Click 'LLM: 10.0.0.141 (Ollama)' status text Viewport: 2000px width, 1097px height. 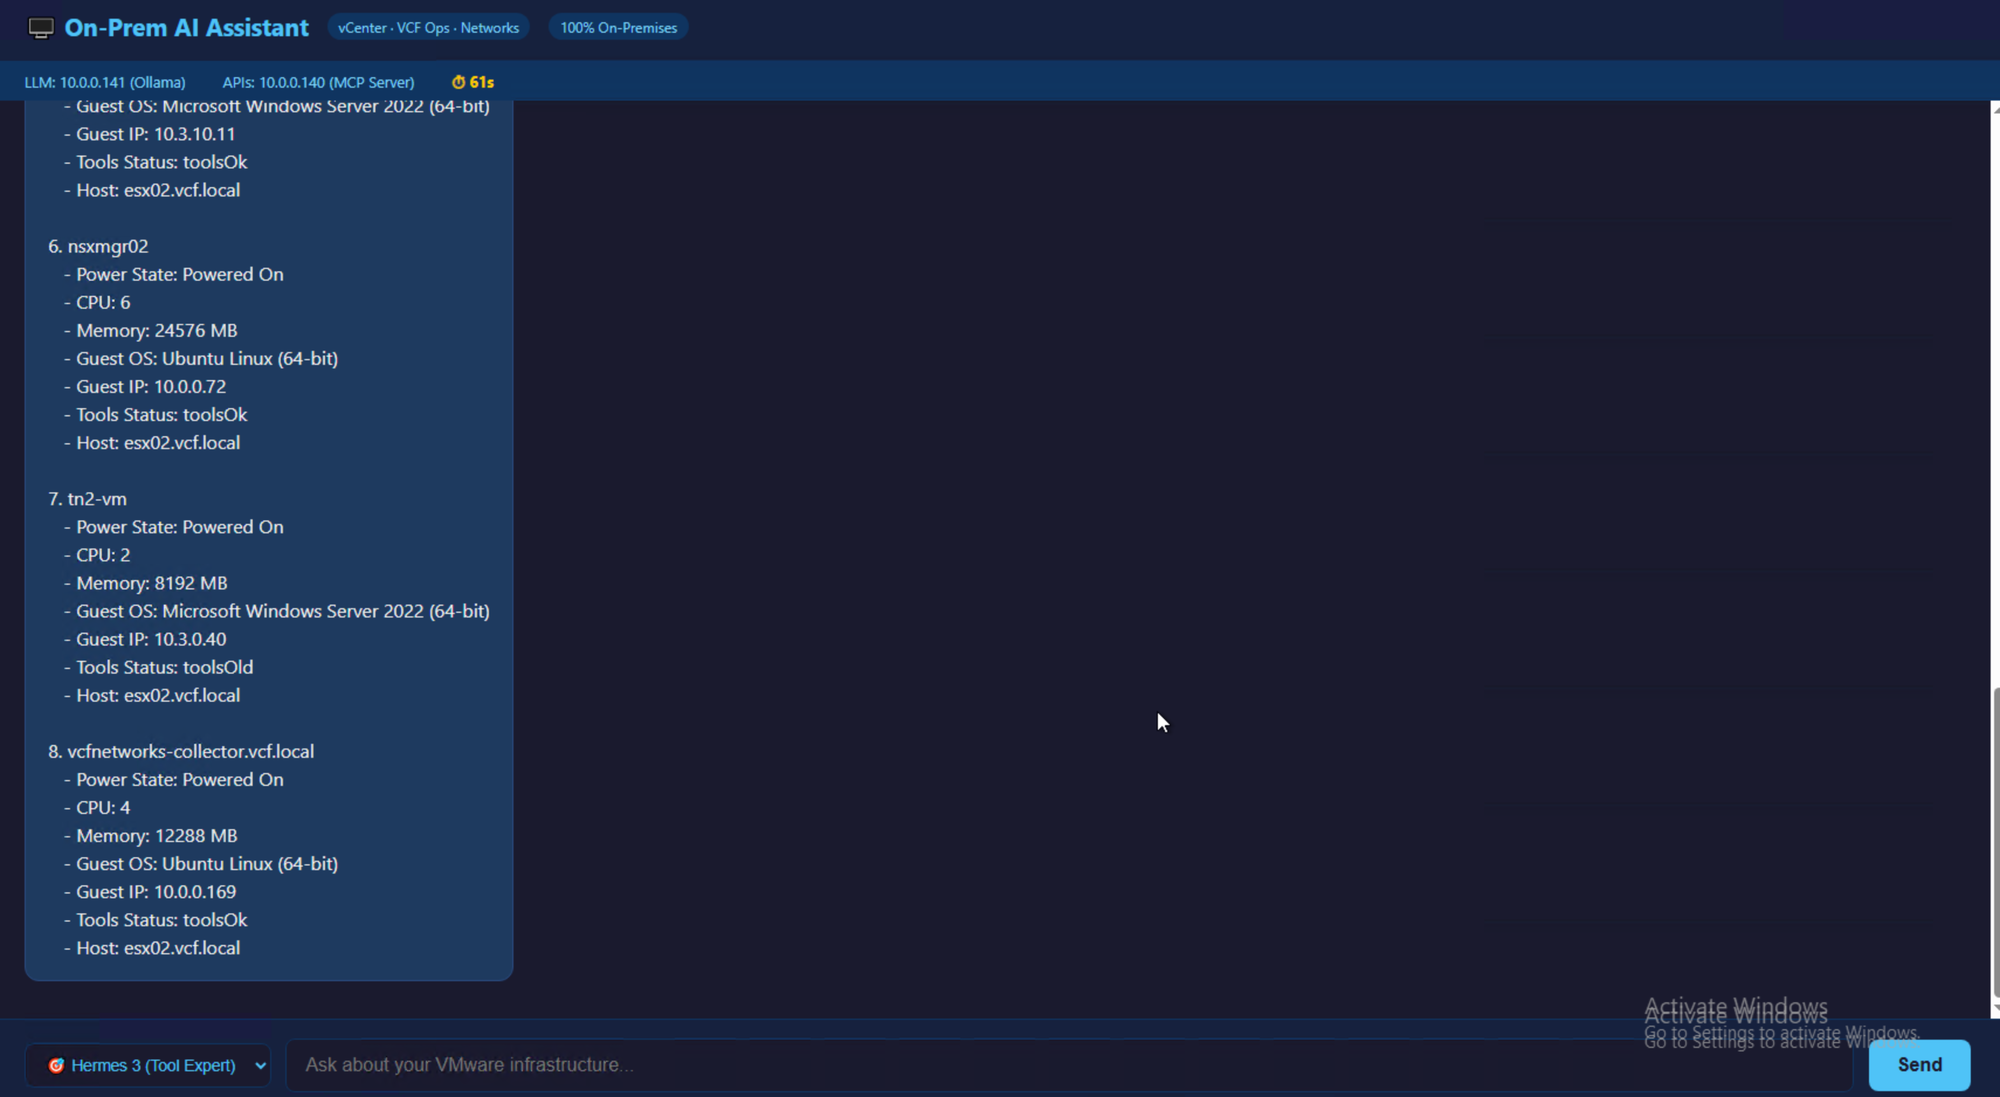[x=105, y=82]
